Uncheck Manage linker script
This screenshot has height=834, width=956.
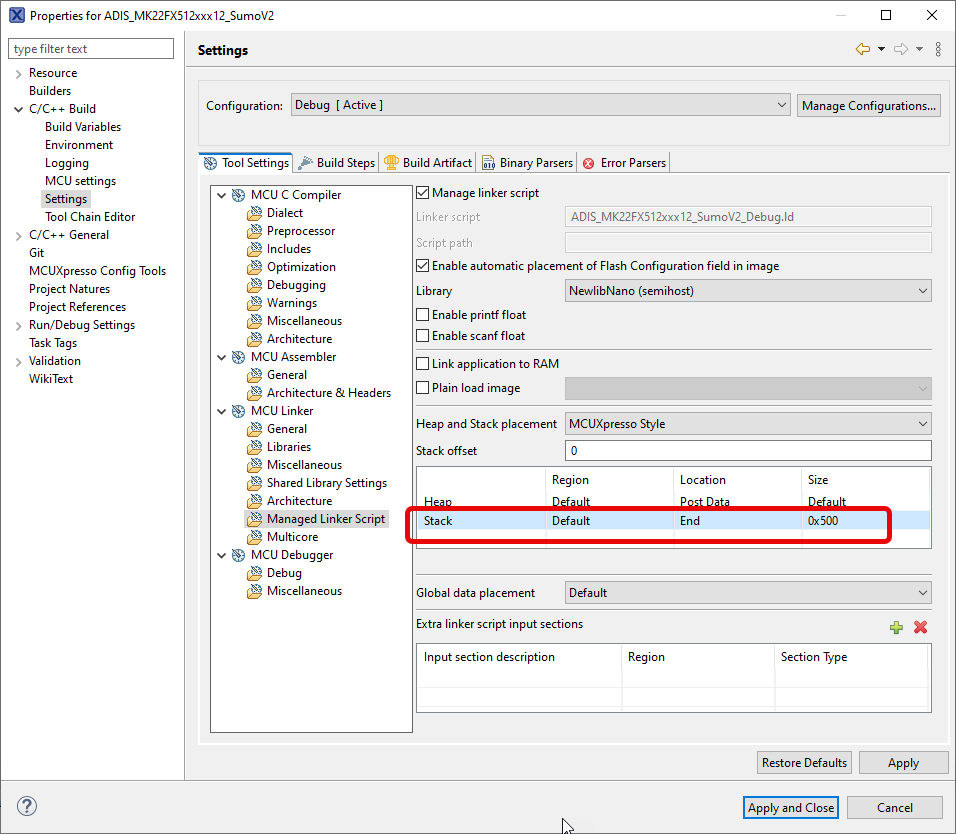click(x=422, y=193)
